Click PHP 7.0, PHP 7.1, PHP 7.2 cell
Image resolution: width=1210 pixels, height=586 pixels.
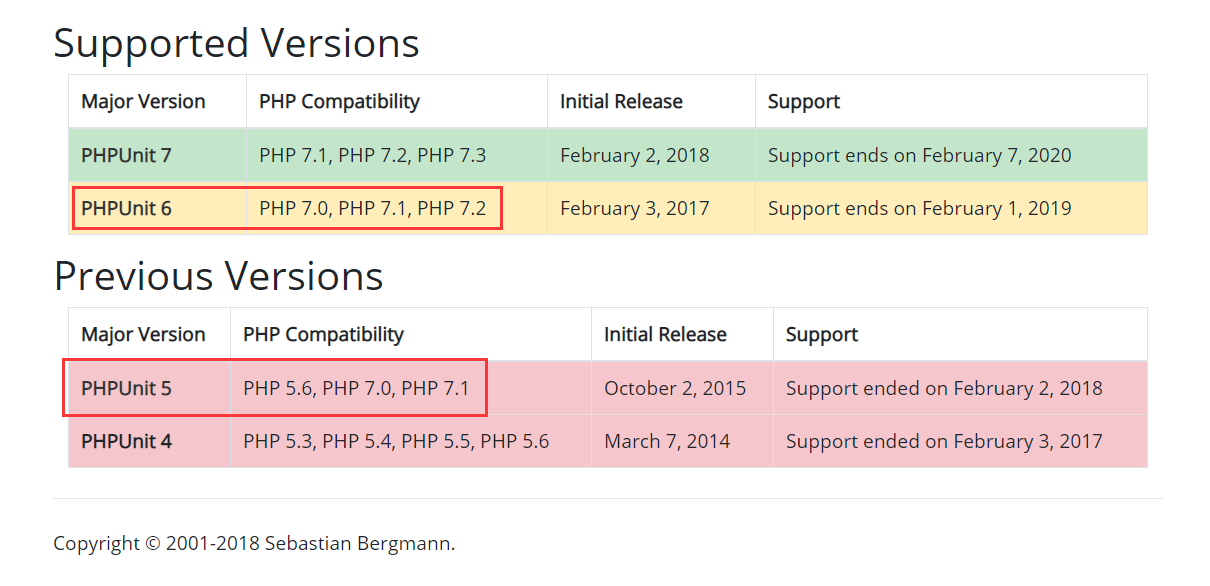[x=372, y=208]
